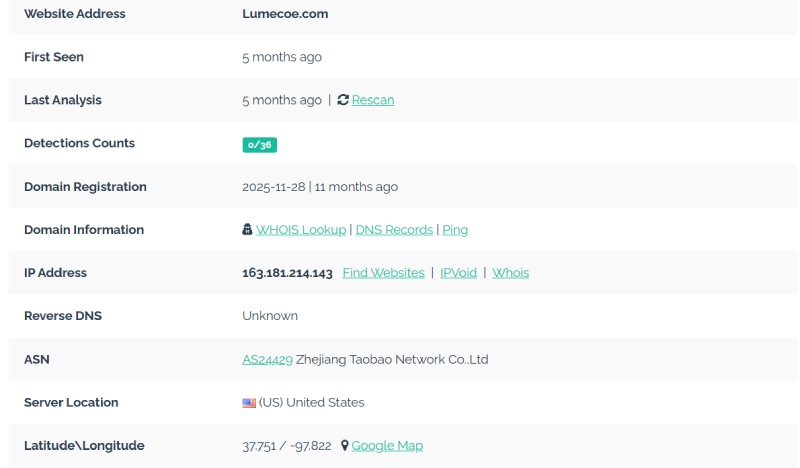Click the WHOIS Lookup spy icon

point(247,229)
